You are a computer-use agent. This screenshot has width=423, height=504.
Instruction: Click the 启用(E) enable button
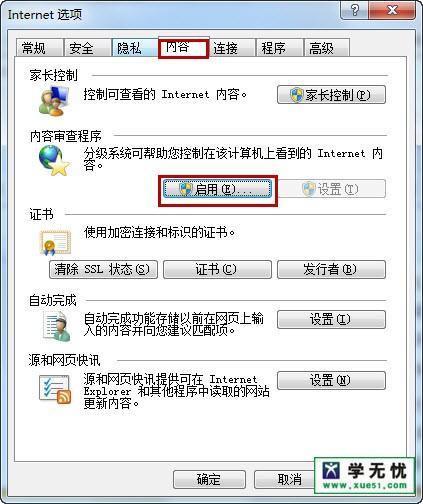[x=217, y=189]
